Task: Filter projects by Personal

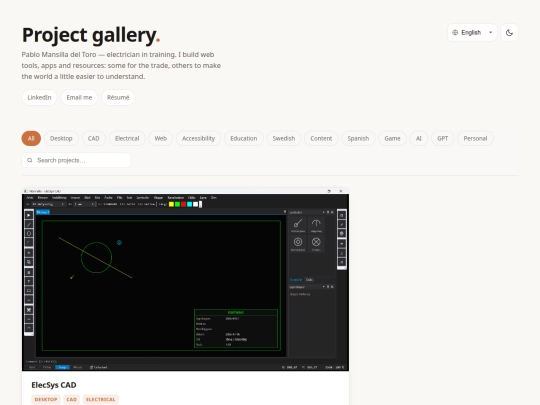Action: point(475,138)
